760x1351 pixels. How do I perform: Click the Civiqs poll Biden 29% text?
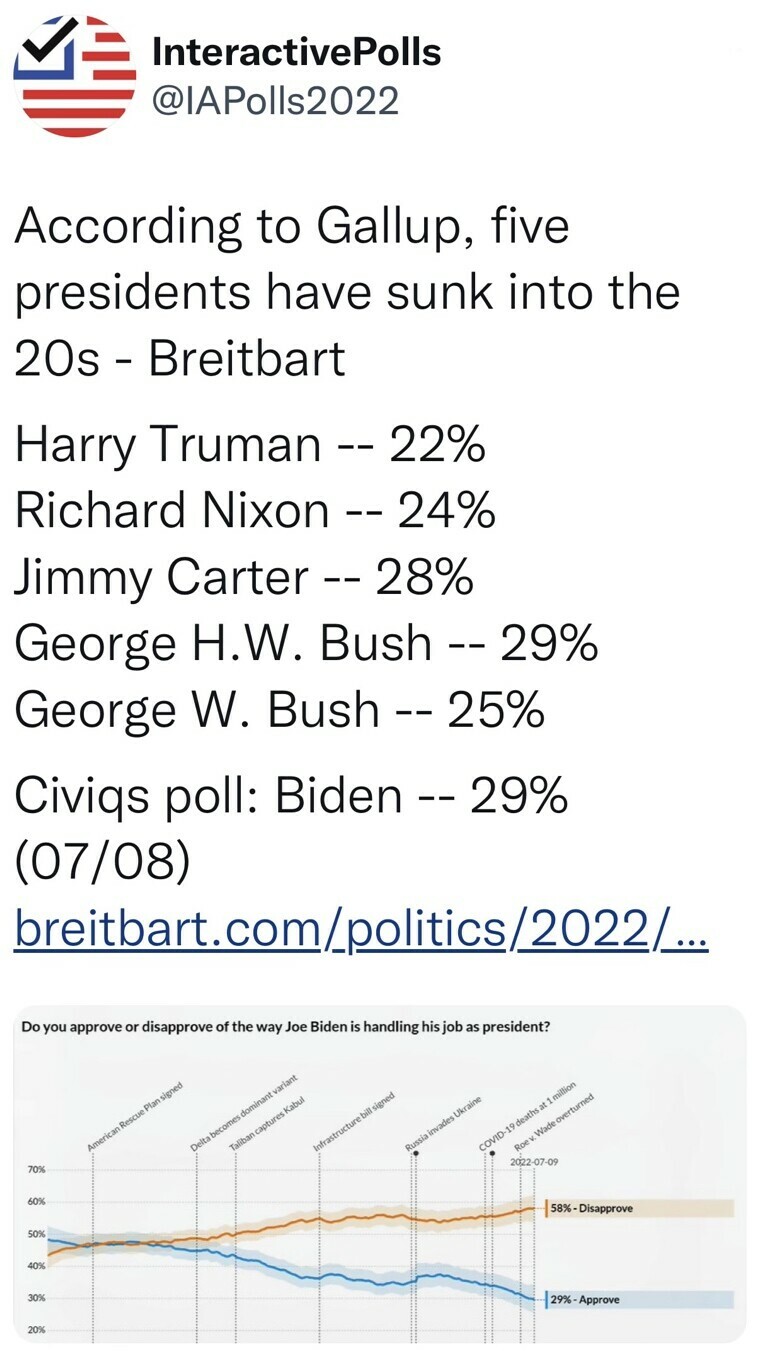pyautogui.click(x=291, y=796)
